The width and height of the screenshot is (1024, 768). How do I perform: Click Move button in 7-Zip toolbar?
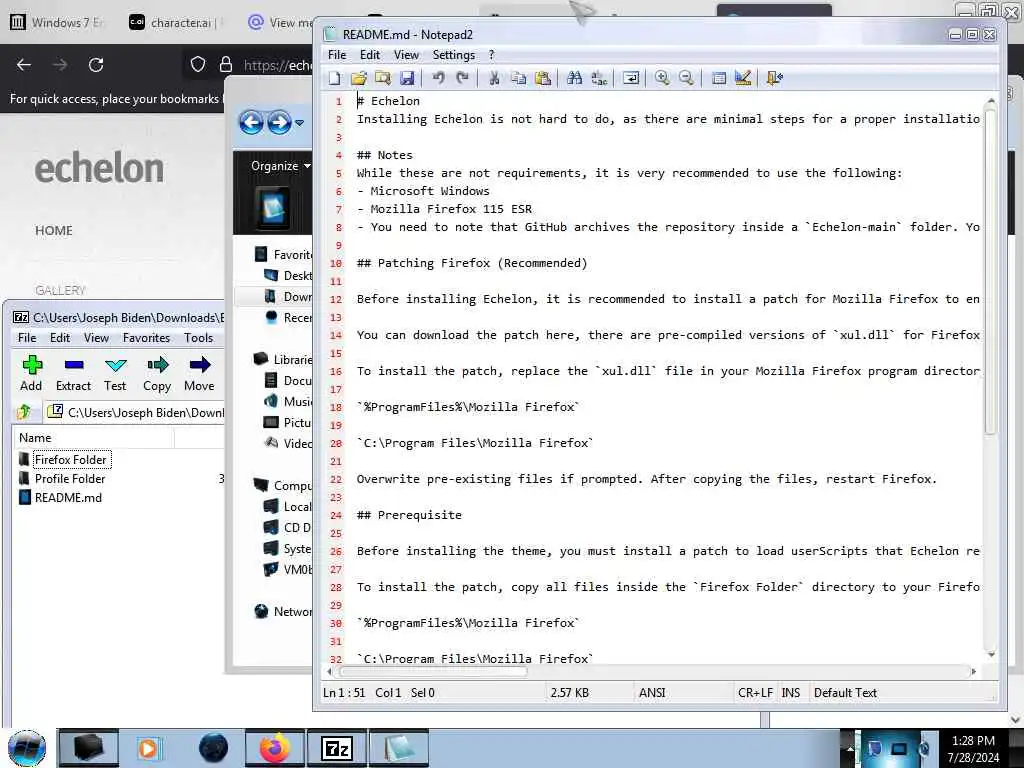pos(199,374)
